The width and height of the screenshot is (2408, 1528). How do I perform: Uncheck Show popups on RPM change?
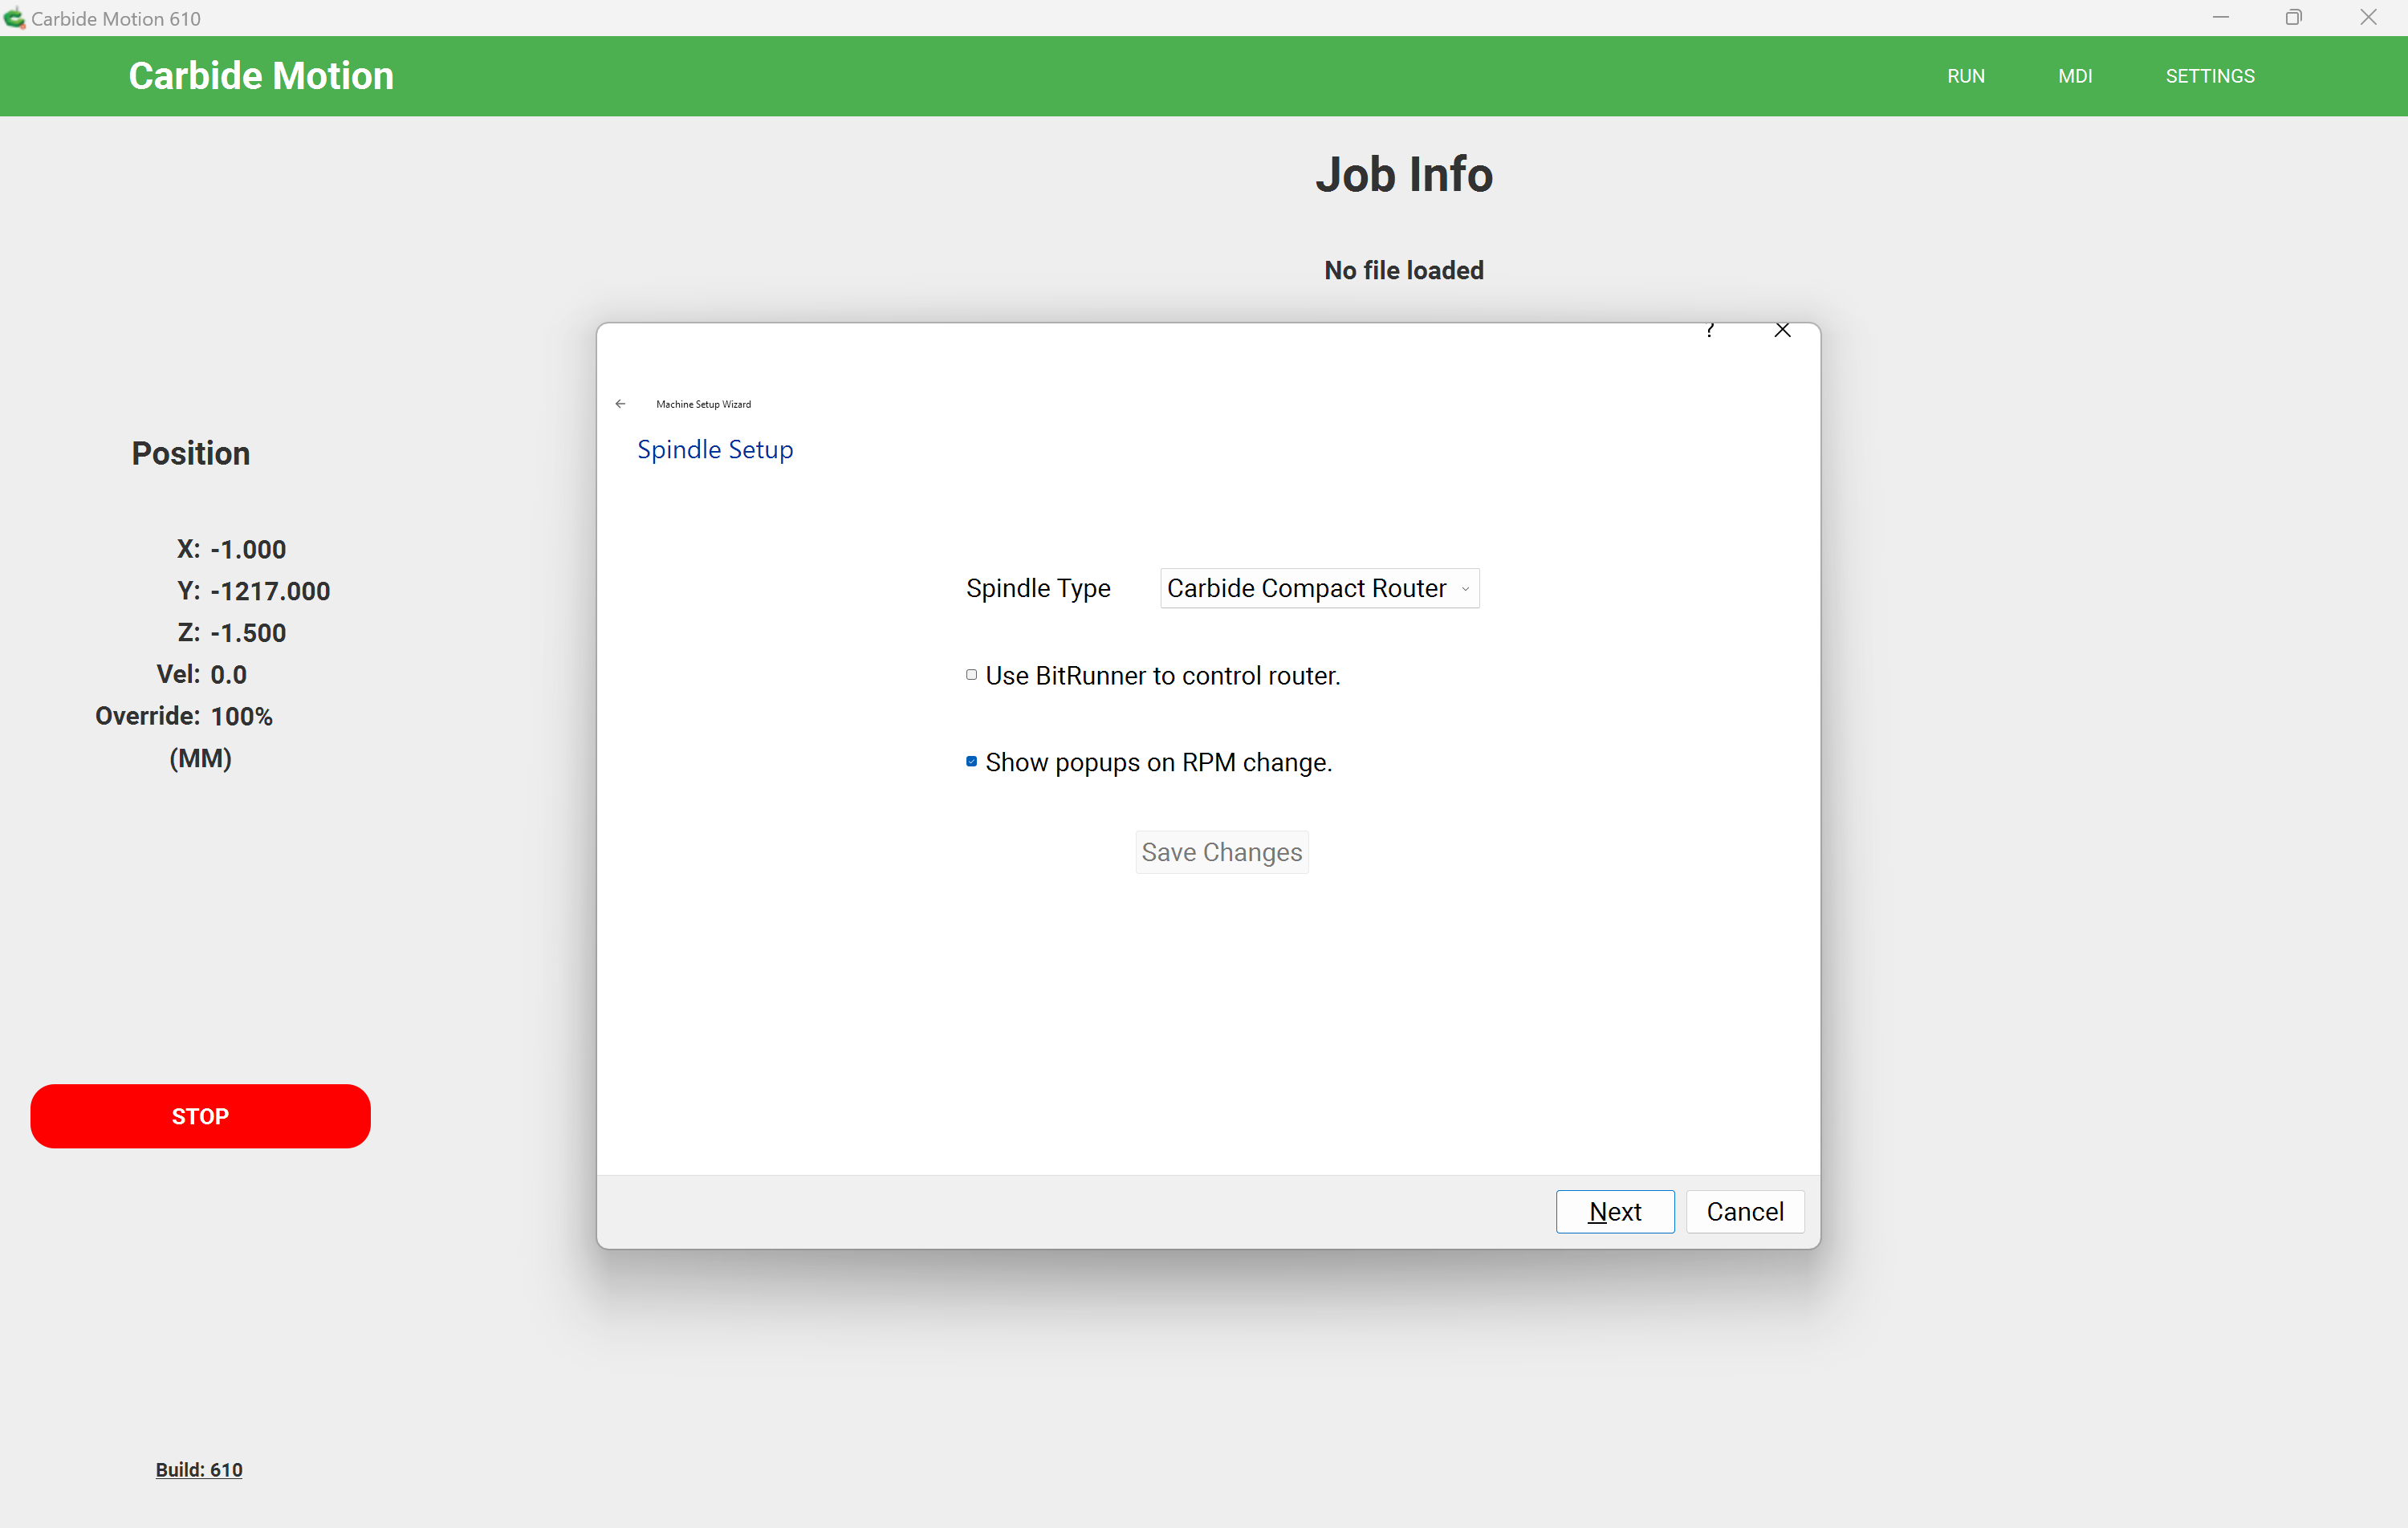coord(971,762)
